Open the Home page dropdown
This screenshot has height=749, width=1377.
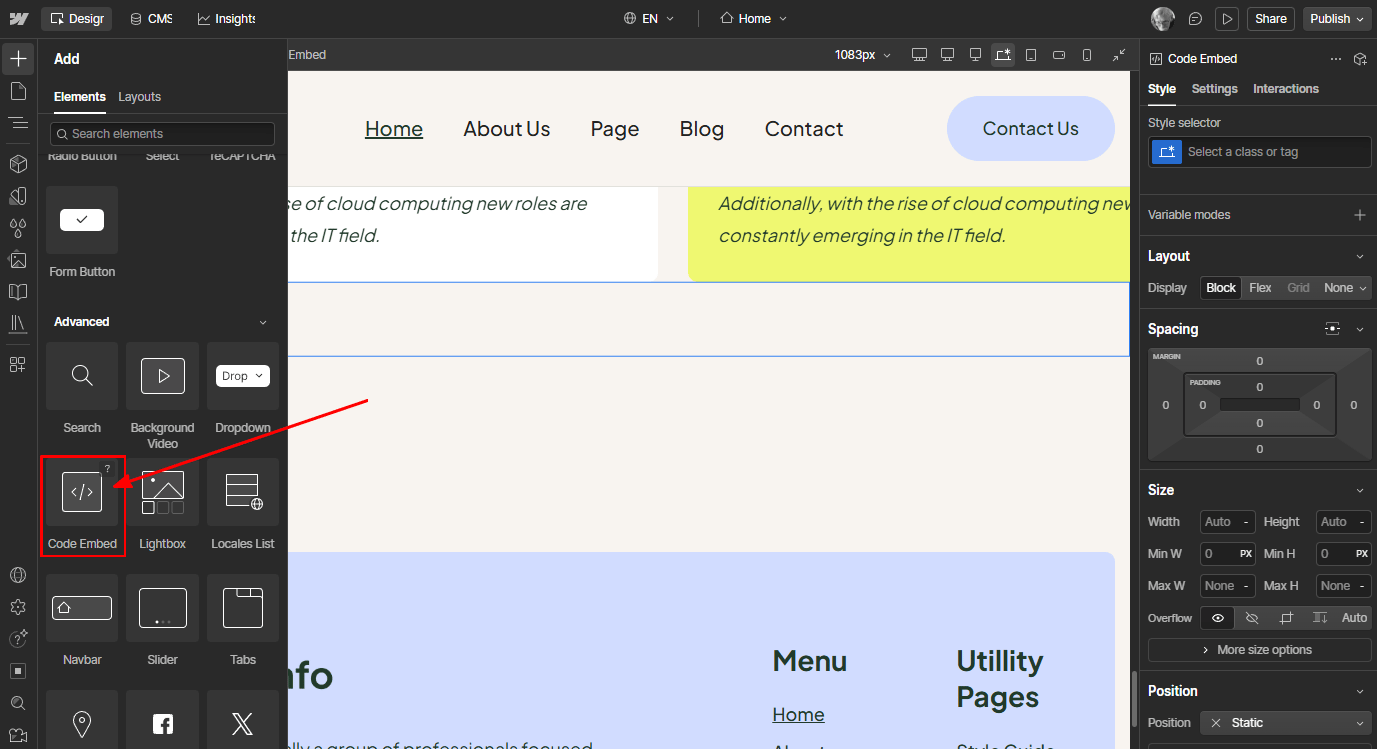(754, 18)
